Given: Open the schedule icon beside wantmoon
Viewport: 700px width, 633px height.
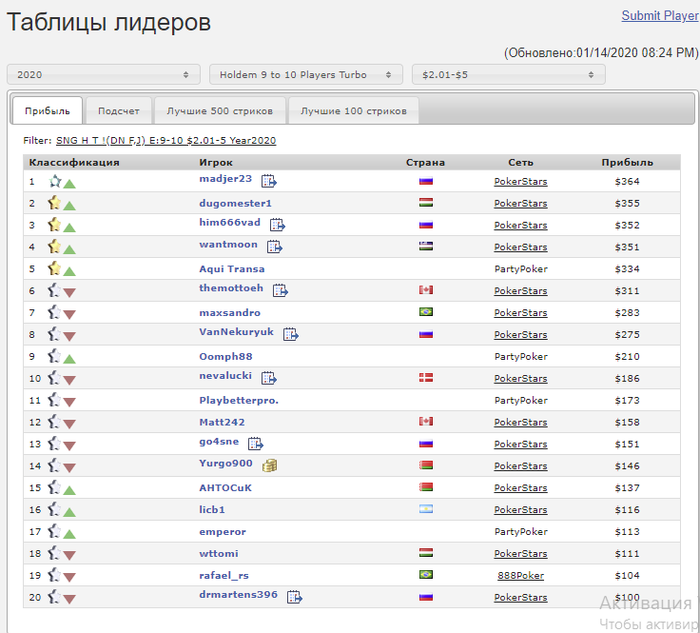Looking at the screenshot, I should click(x=275, y=246).
